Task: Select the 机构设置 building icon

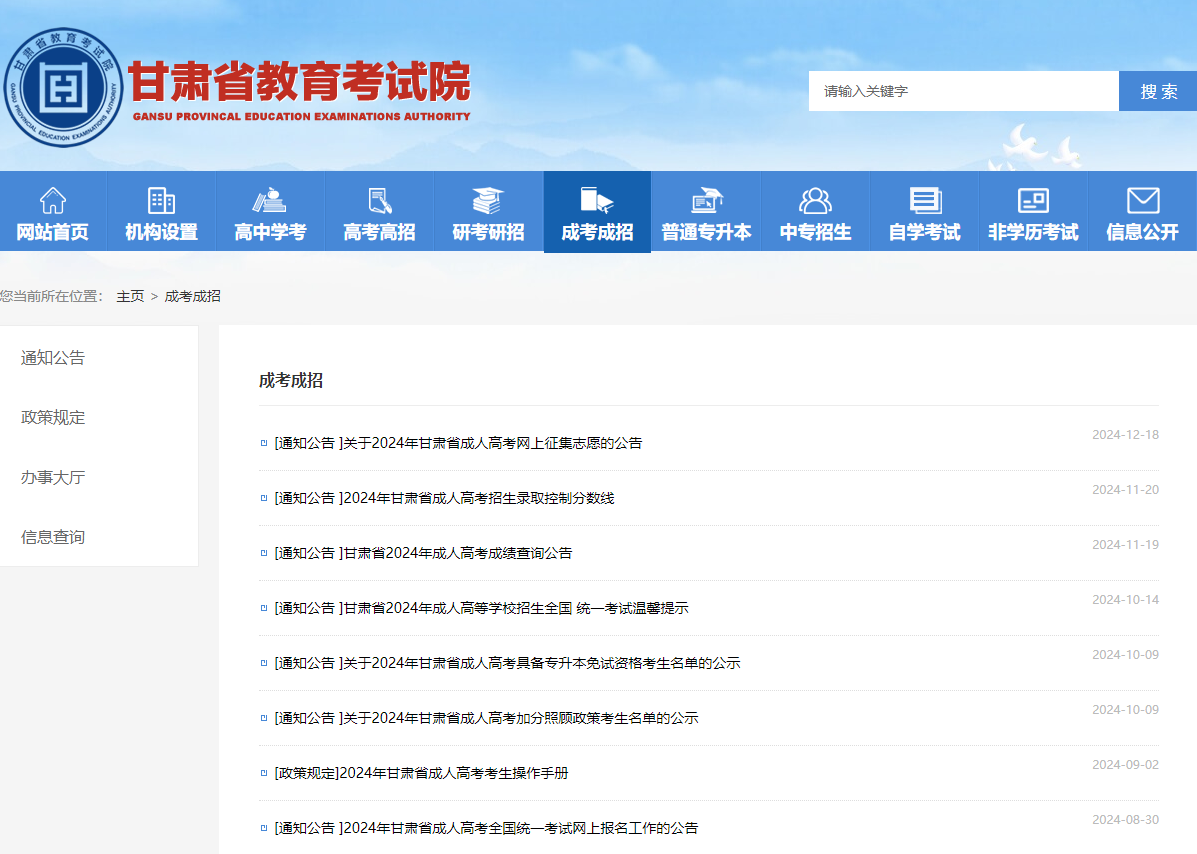Action: click(x=161, y=198)
